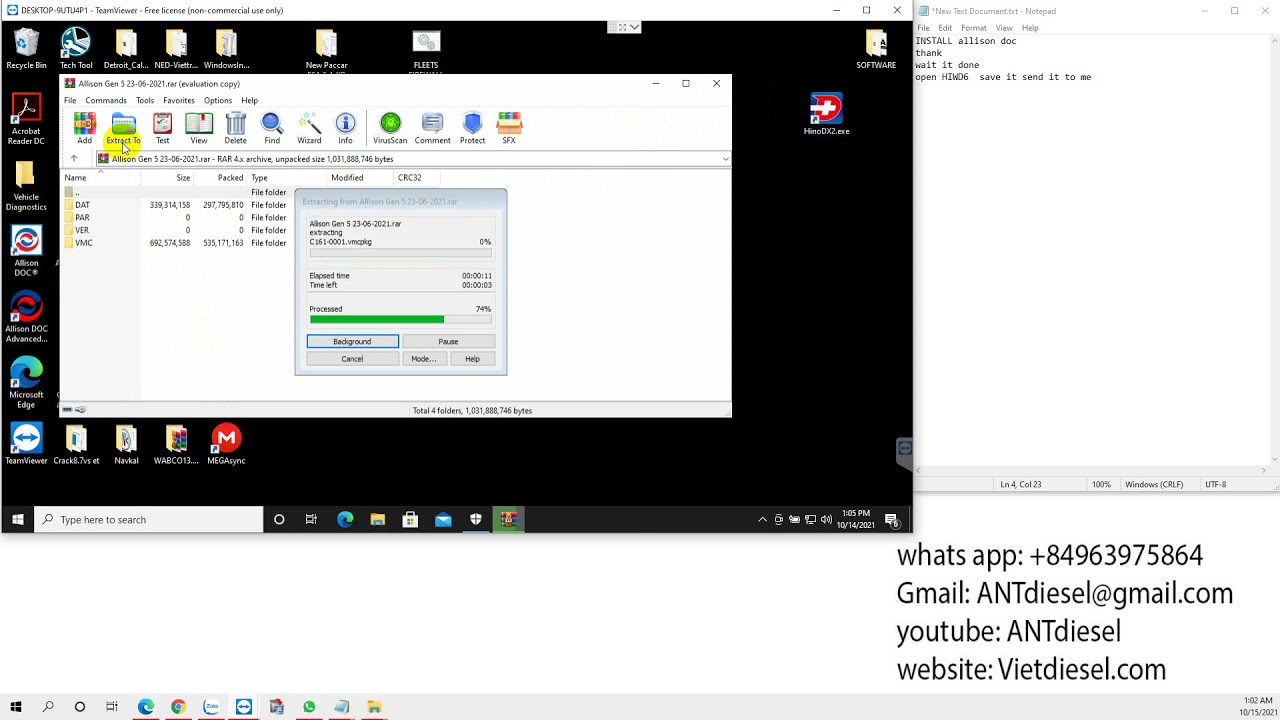Show hidden icons in the remote system tray

pyautogui.click(x=762, y=520)
